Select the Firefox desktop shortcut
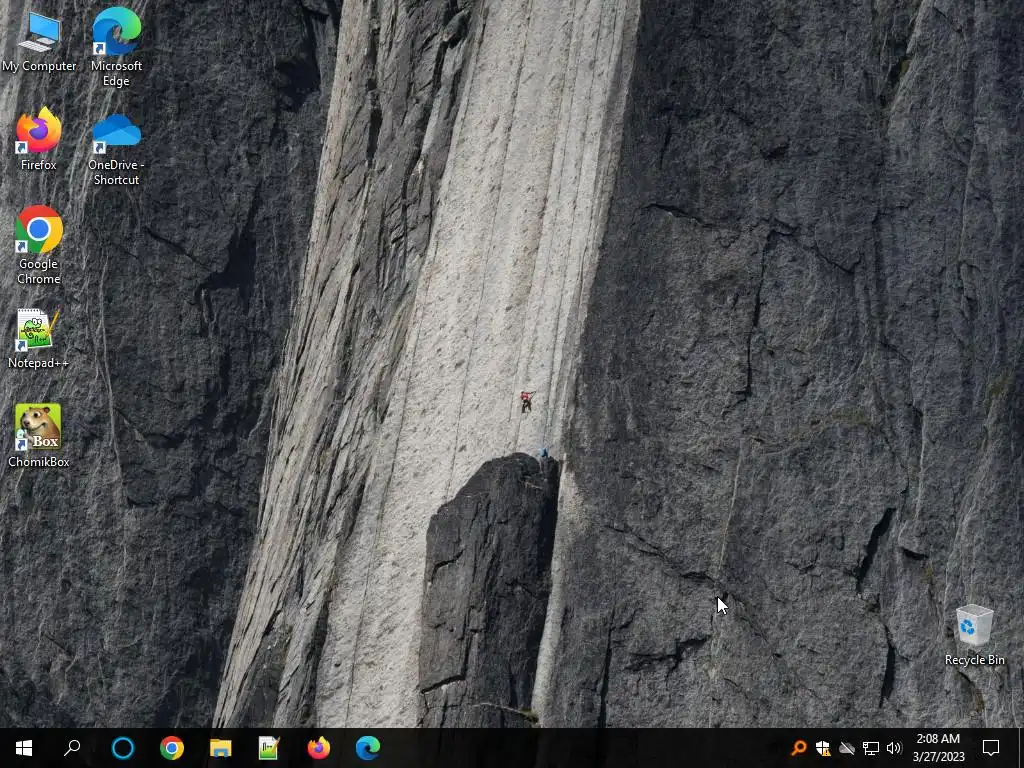Image resolution: width=1024 pixels, height=768 pixels. point(39,139)
